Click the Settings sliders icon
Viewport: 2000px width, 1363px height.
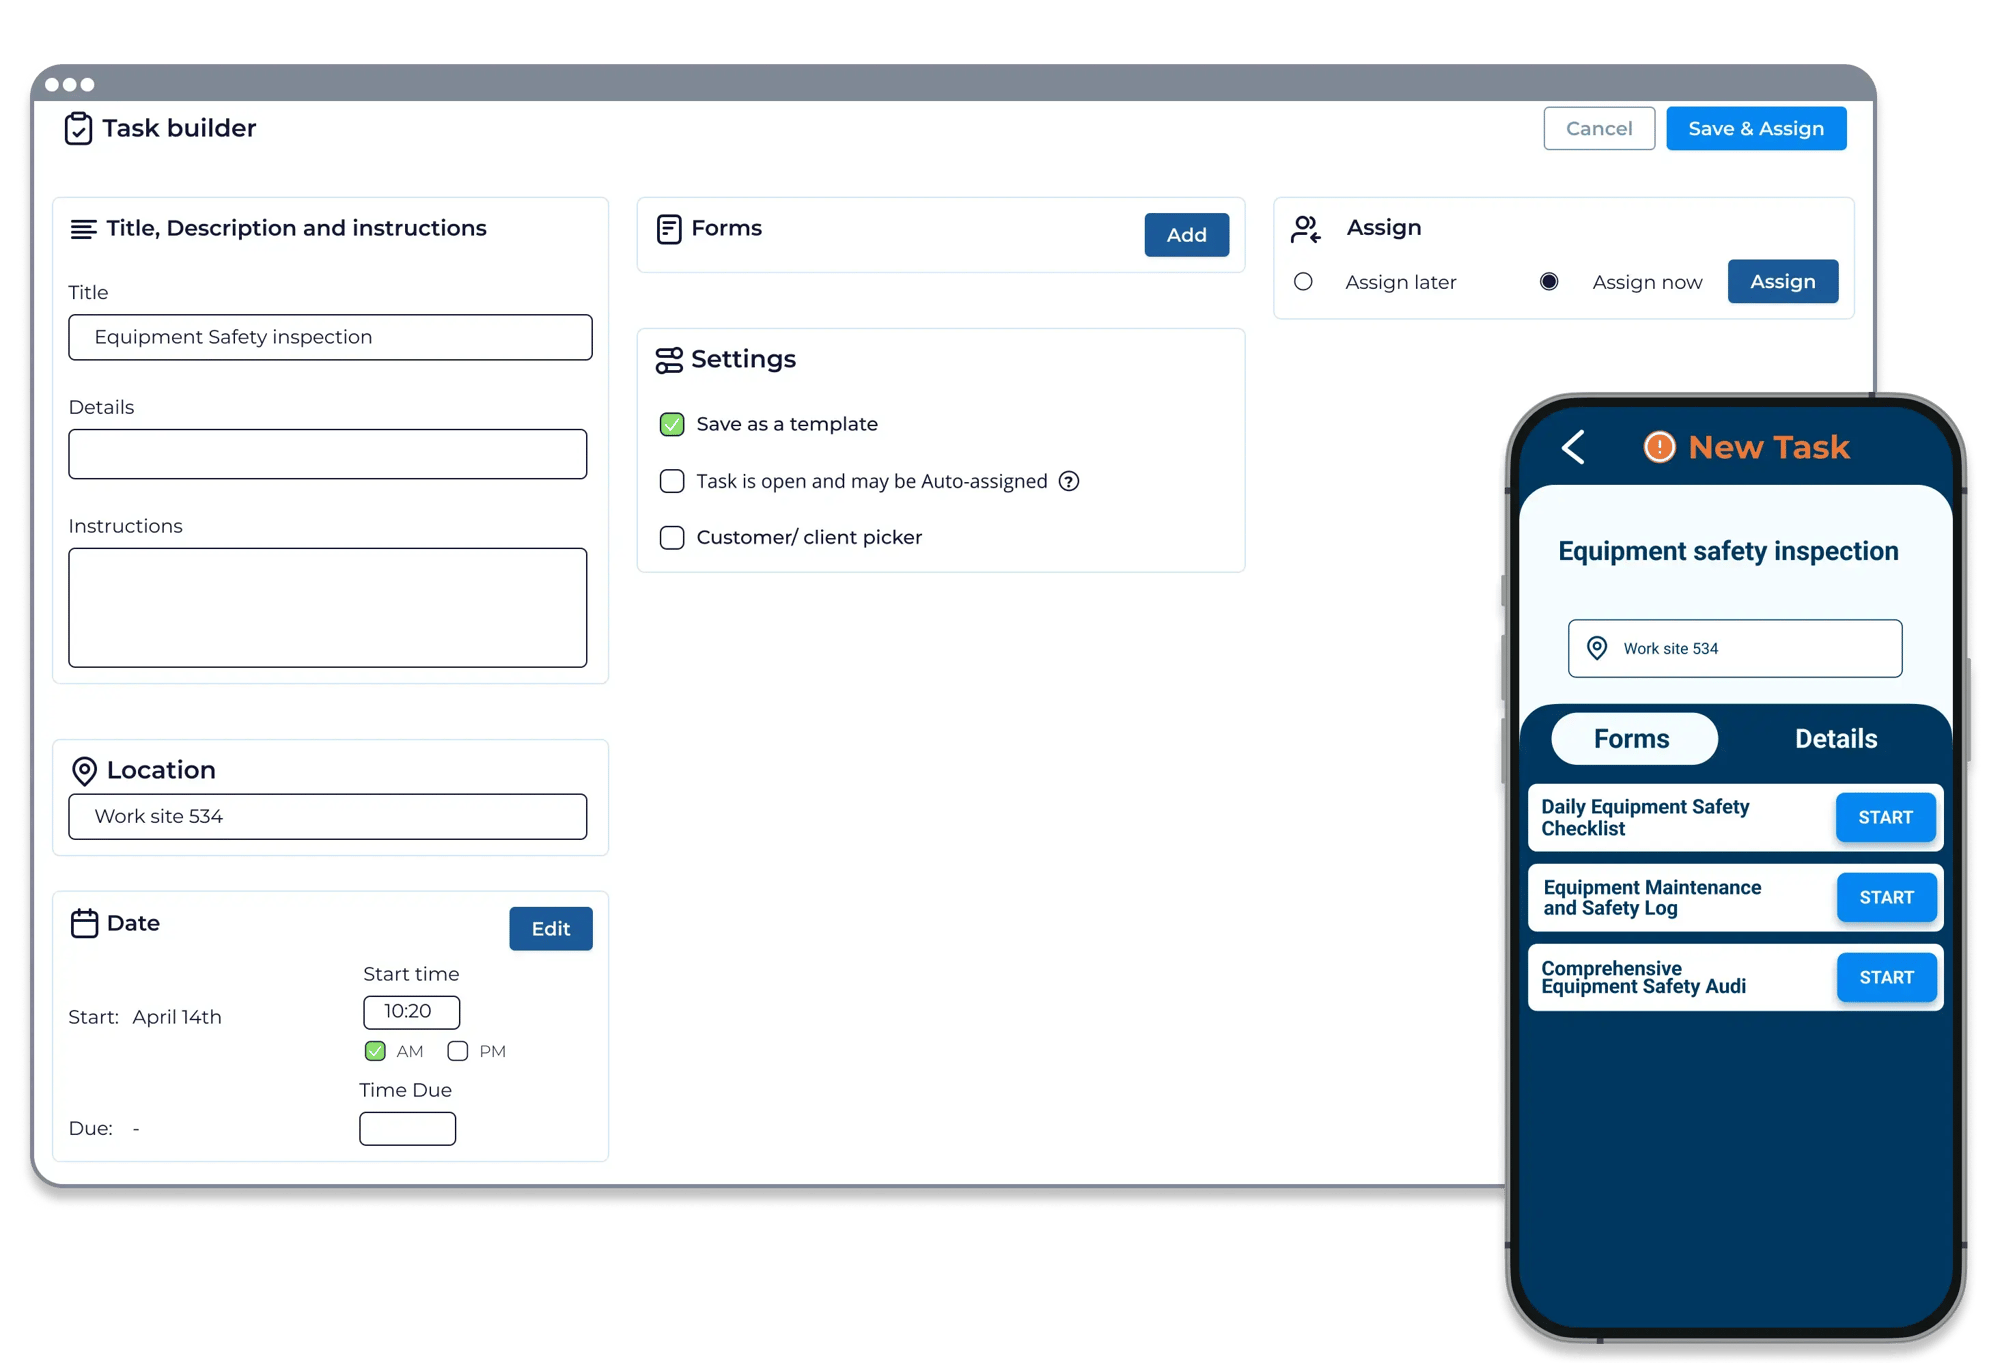click(669, 359)
